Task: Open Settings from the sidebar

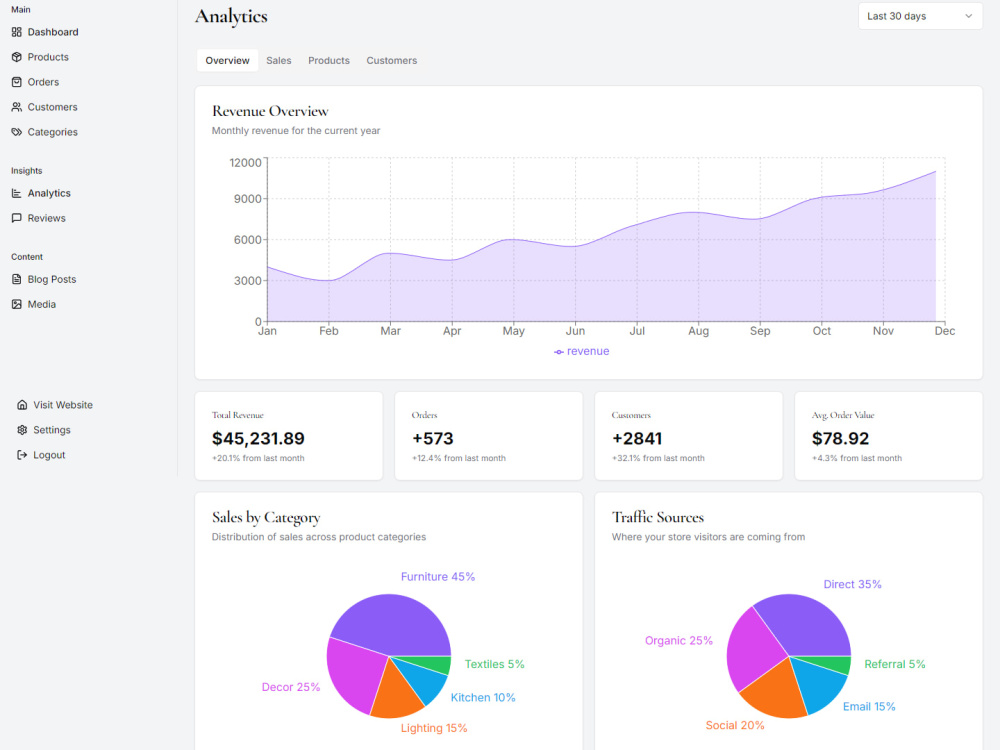Action: click(x=52, y=430)
